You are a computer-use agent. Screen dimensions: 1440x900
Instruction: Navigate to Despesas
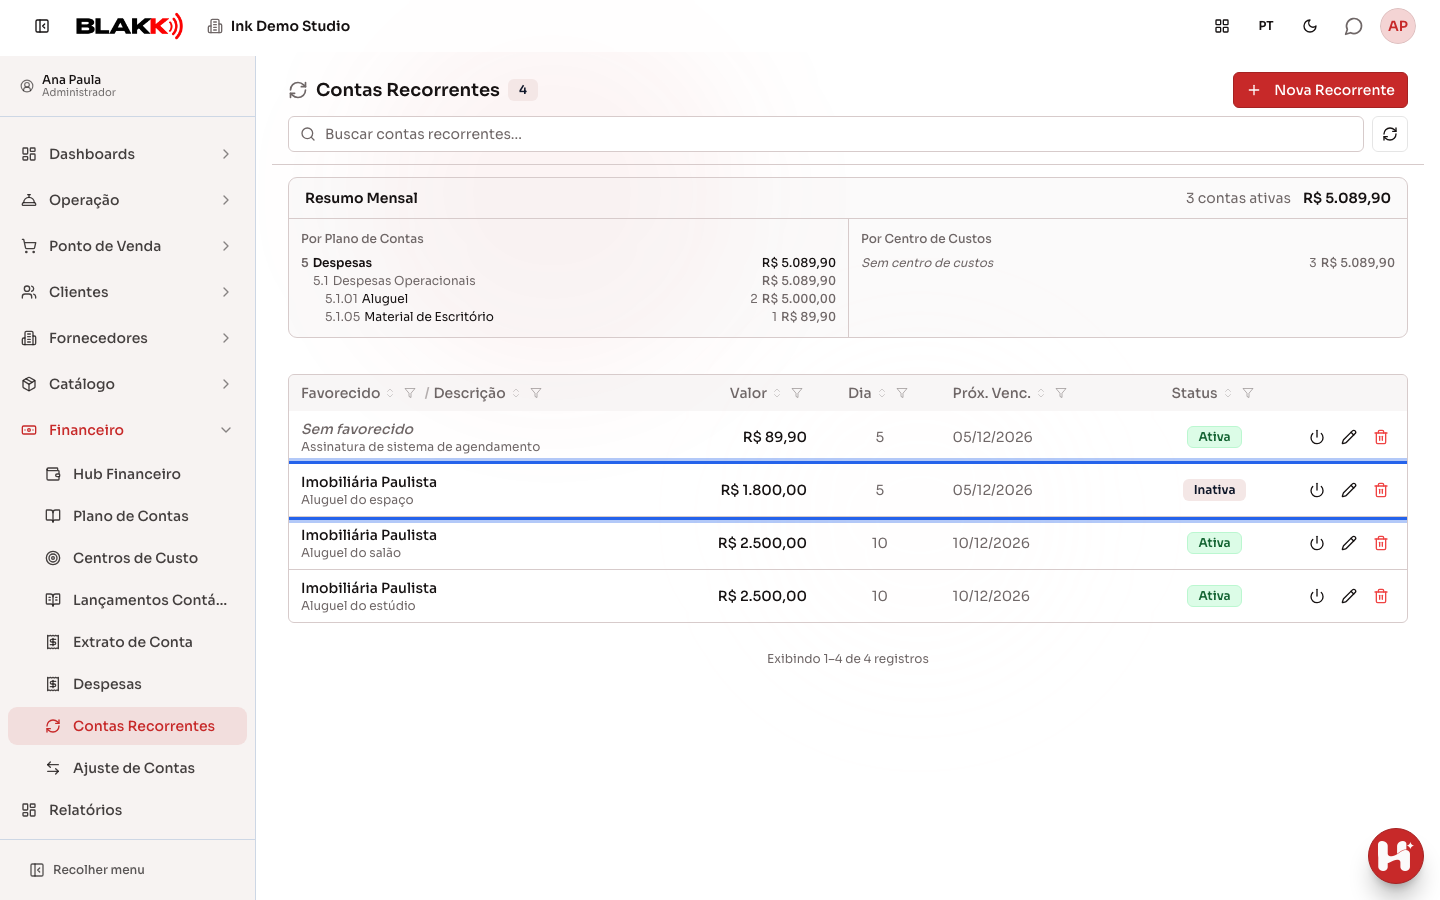click(127, 684)
